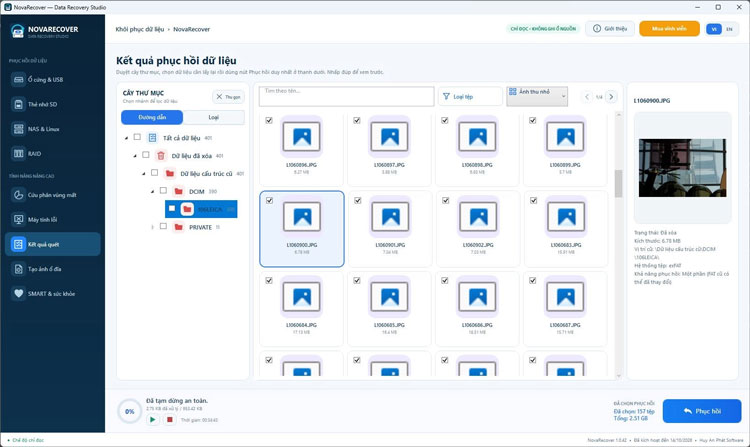Click the info icon in Giới thiệu
Image resolution: width=750 pixels, height=447 pixels.
tap(597, 29)
